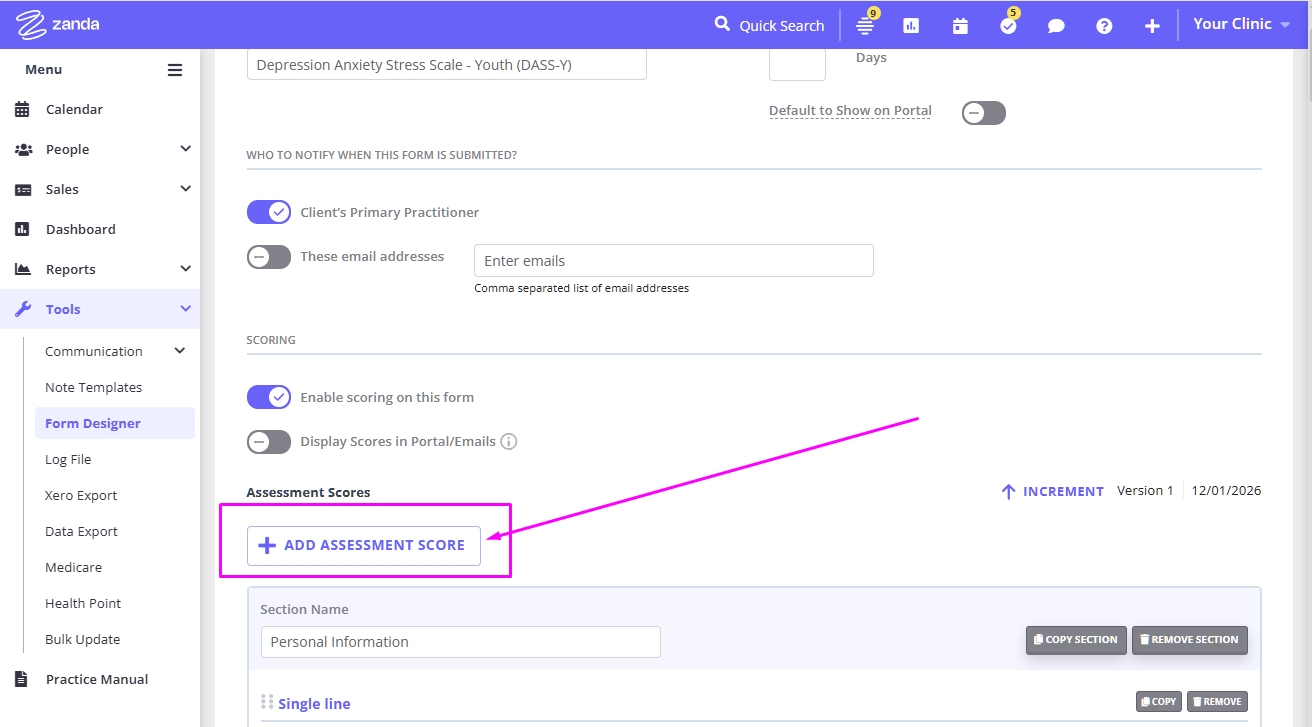Open the notifications icon with badge 9
The image size is (1312, 727).
(864, 24)
